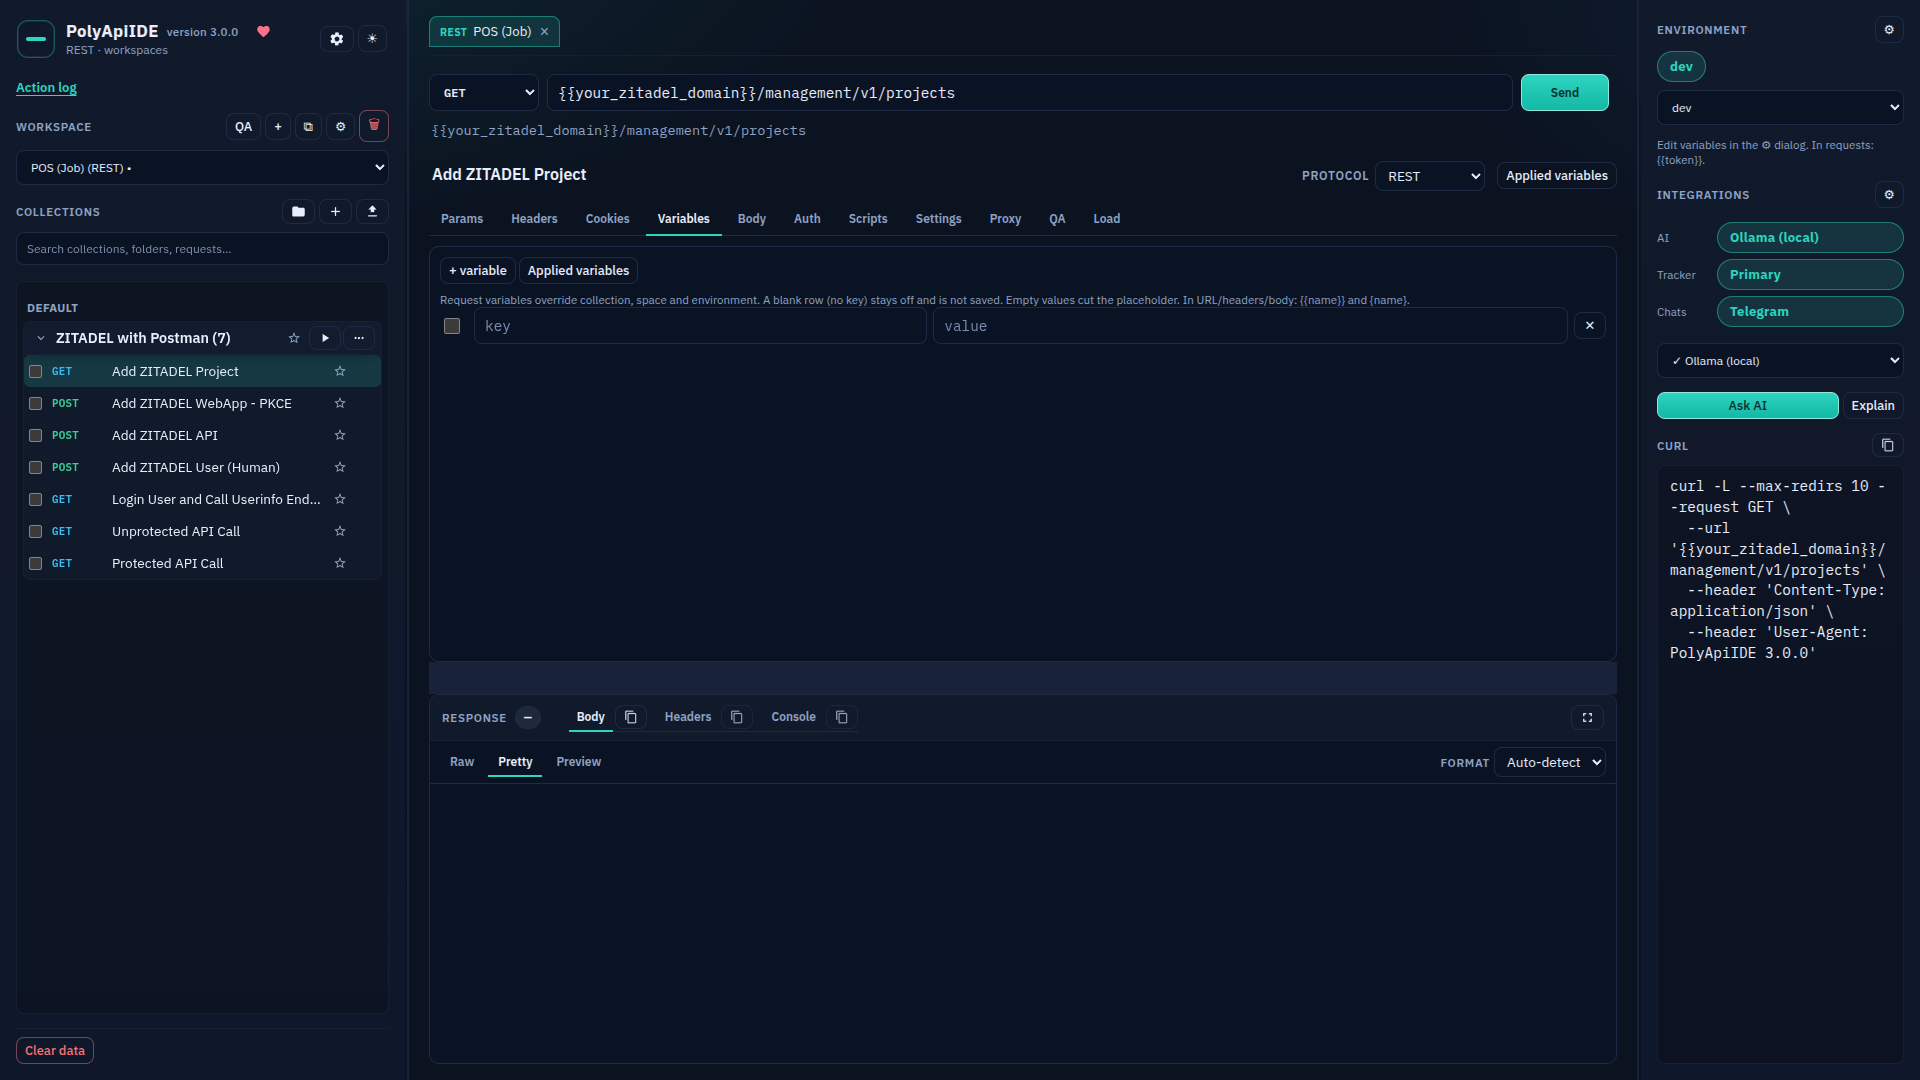Open more options for ZITADEL collection
The height and width of the screenshot is (1080, 1920).
pos(359,338)
